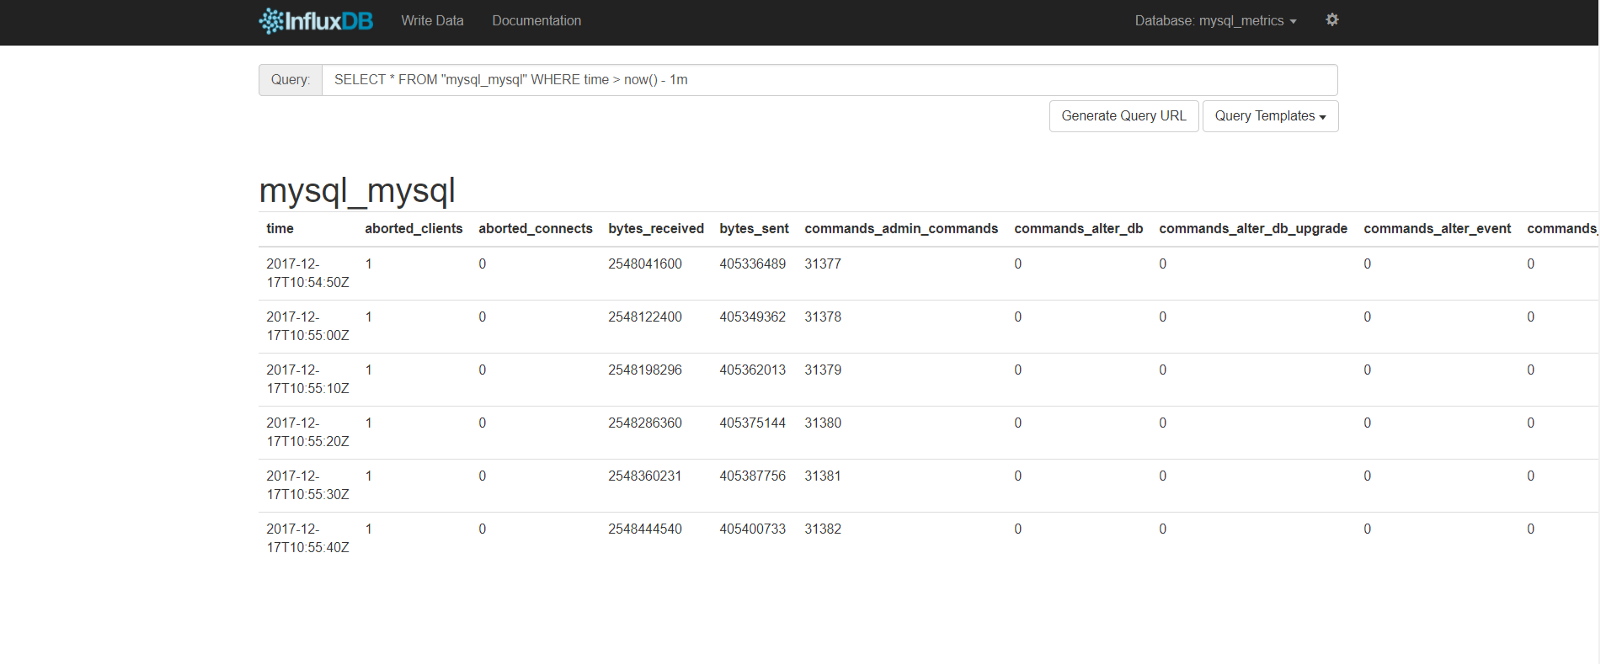Viewport: 1600px width, 664px height.
Task: Select the 2017-12-17T10:54:50Z timestamp cell
Action: tap(307, 273)
